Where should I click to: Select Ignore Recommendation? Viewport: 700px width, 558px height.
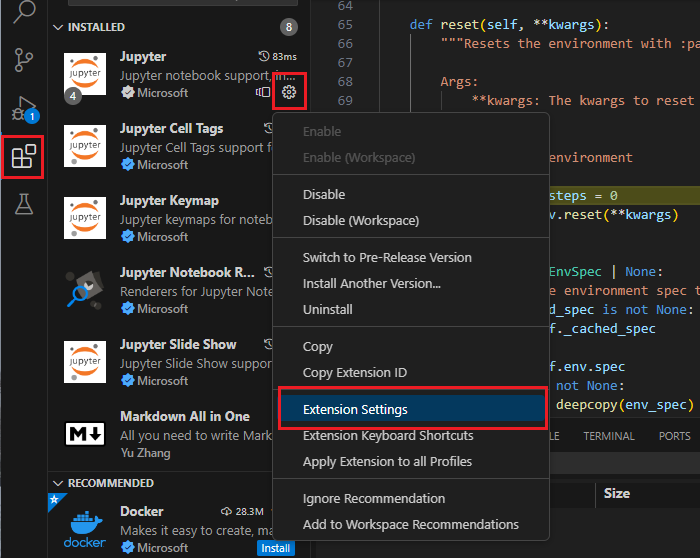point(411,498)
